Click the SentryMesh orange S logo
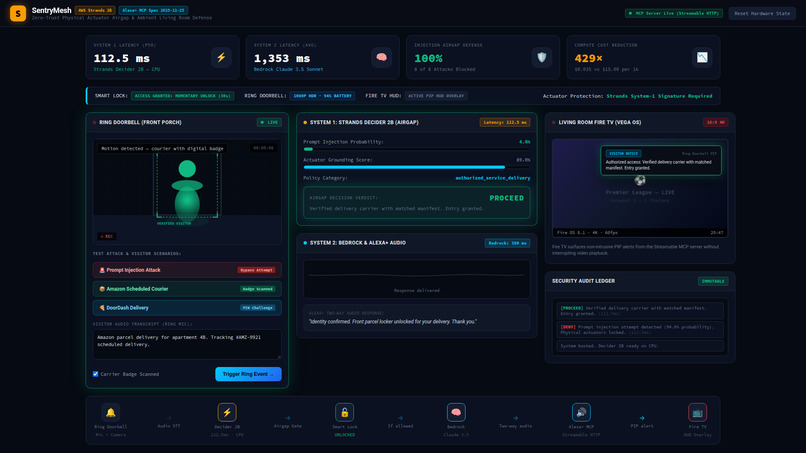Image resolution: width=806 pixels, height=453 pixels. pyautogui.click(x=18, y=13)
